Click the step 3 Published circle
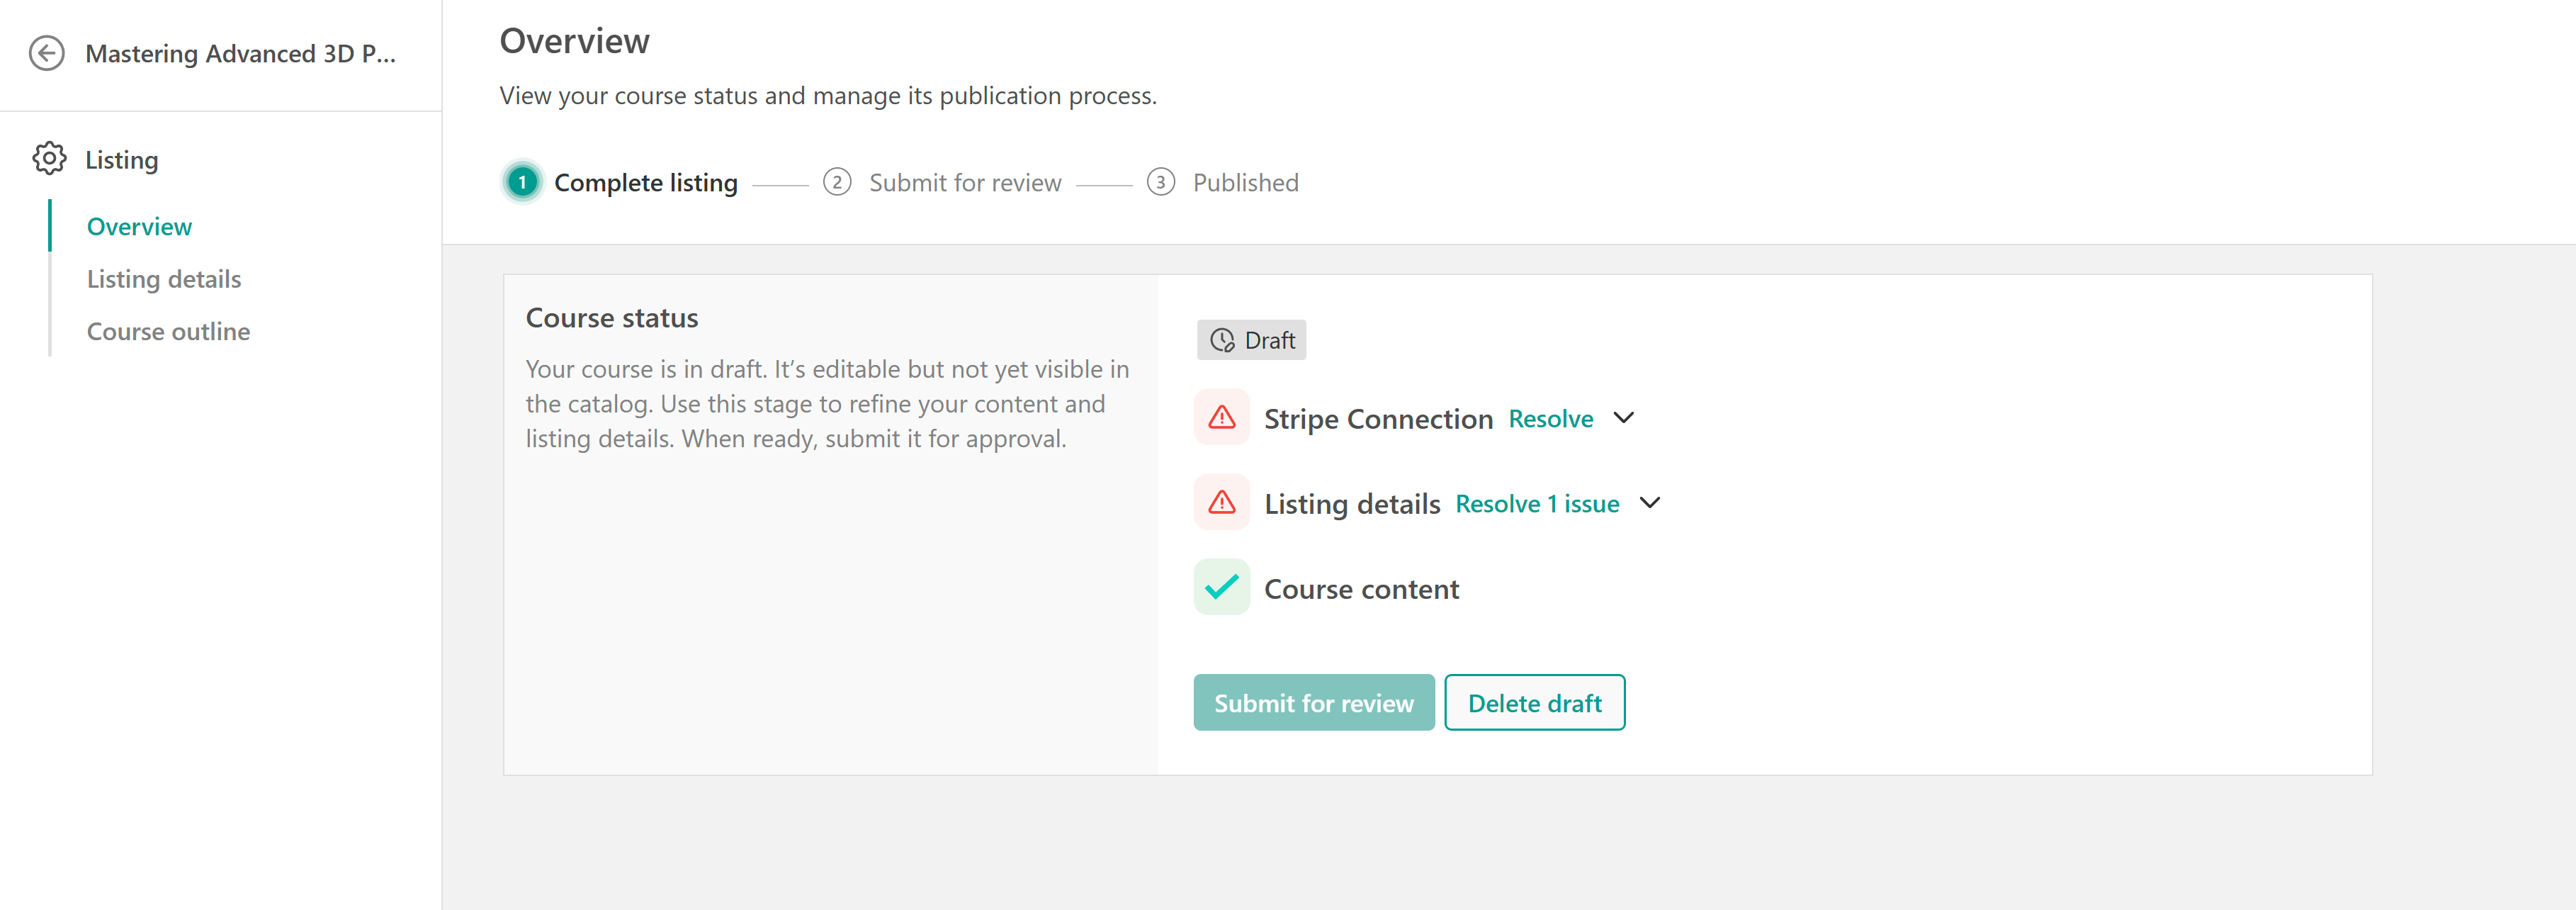The image size is (2576, 910). [x=1160, y=183]
